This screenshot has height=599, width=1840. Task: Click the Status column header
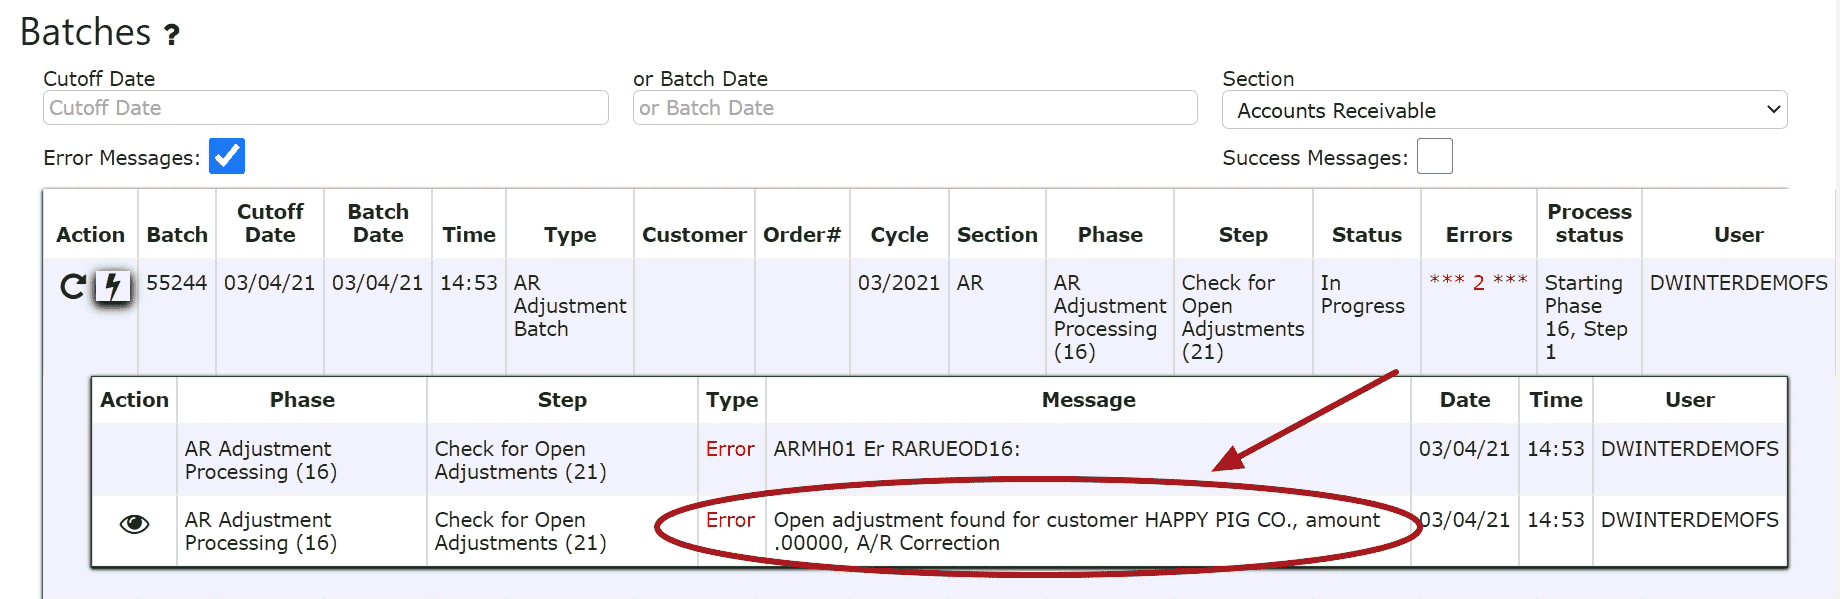pos(1366,235)
